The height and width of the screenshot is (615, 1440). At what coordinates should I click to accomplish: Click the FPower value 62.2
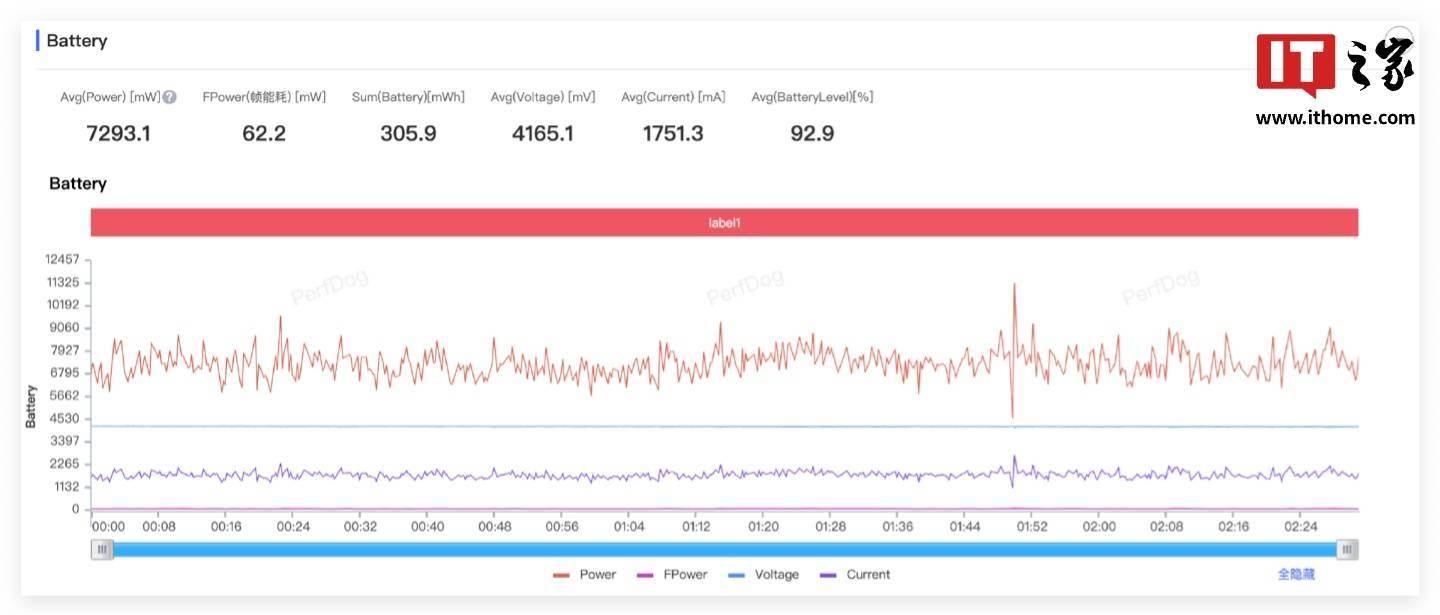(264, 133)
